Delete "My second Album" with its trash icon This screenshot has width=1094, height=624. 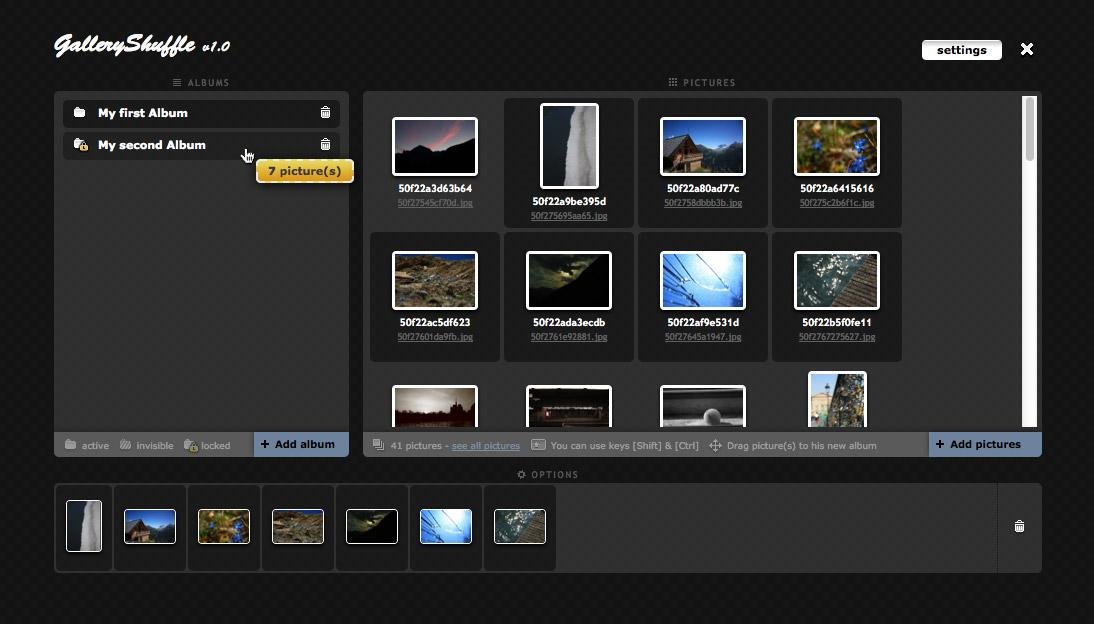325,144
